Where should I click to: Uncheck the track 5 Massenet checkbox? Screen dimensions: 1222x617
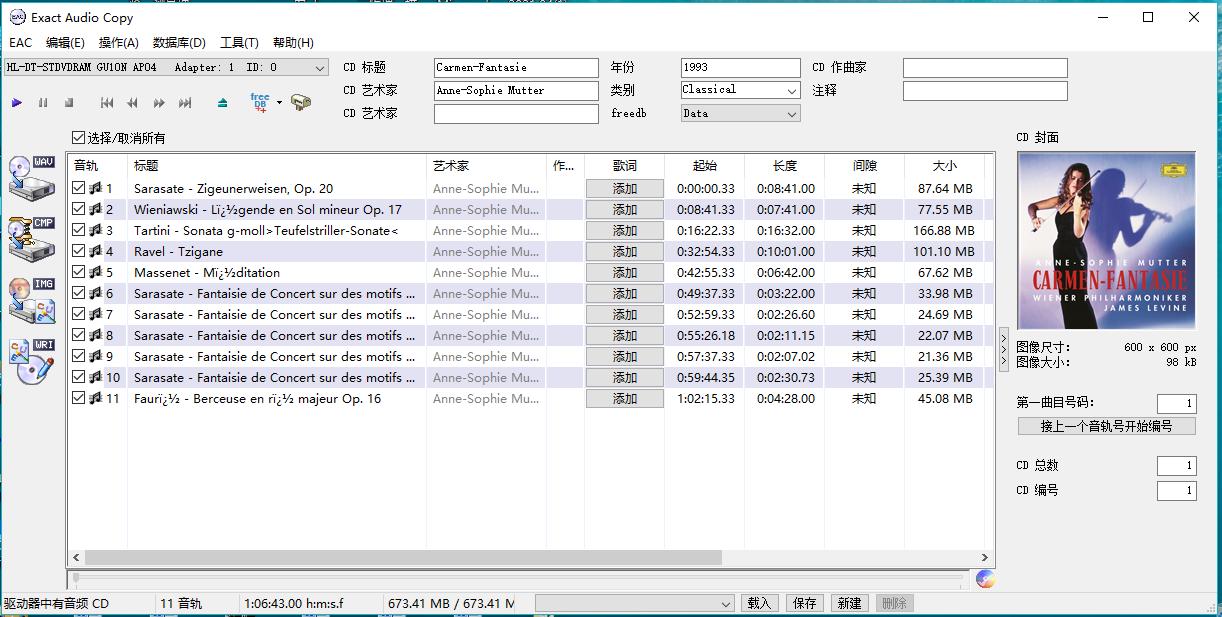[79, 272]
